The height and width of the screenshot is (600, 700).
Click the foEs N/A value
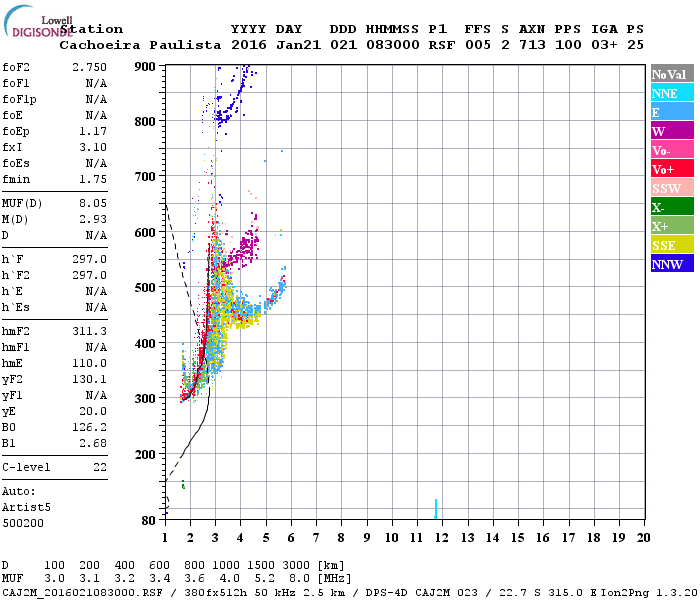(96, 163)
